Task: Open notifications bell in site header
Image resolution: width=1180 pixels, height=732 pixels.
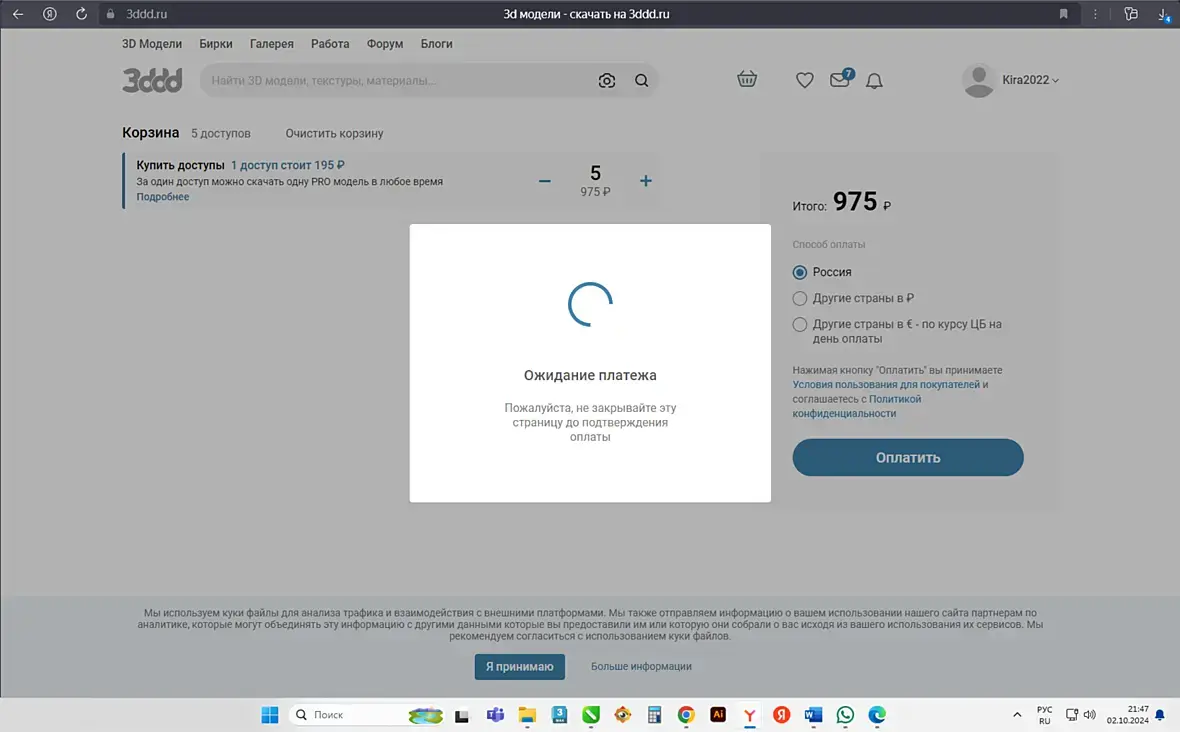Action: pyautogui.click(x=874, y=80)
